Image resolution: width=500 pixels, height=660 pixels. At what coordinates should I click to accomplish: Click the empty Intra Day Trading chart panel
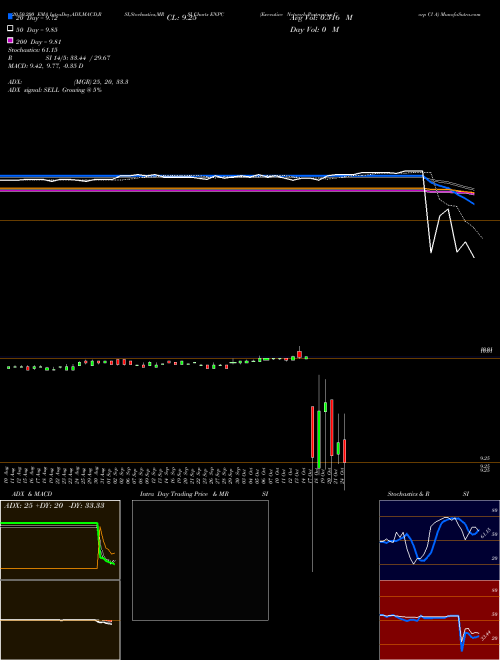point(200,560)
